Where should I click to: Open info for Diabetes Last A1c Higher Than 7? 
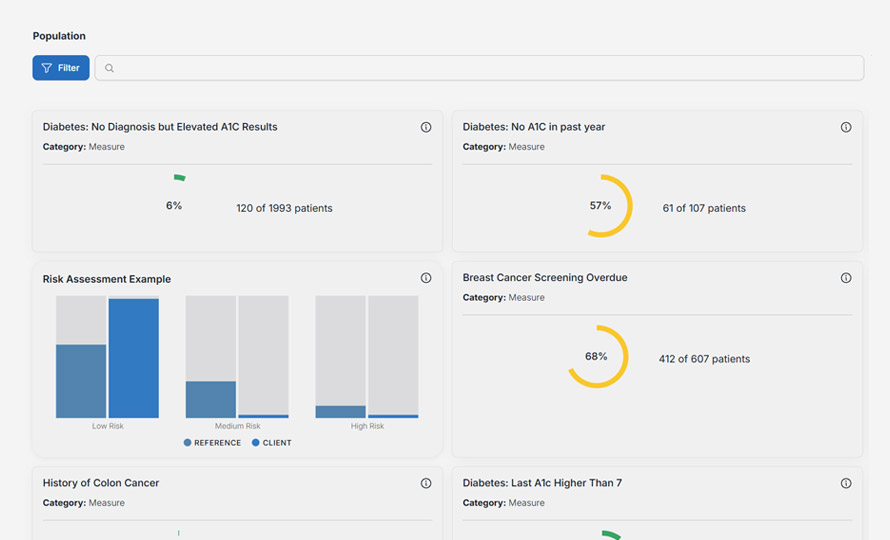click(x=846, y=483)
